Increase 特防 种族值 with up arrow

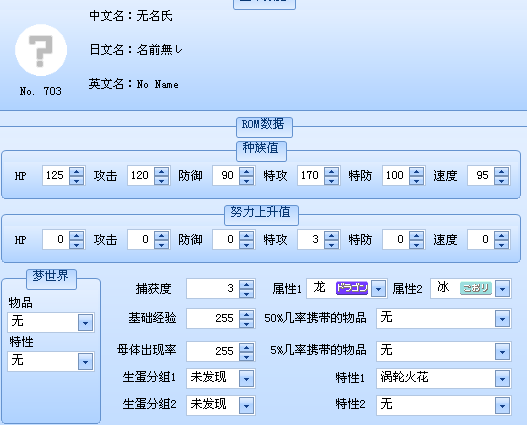[417, 171]
